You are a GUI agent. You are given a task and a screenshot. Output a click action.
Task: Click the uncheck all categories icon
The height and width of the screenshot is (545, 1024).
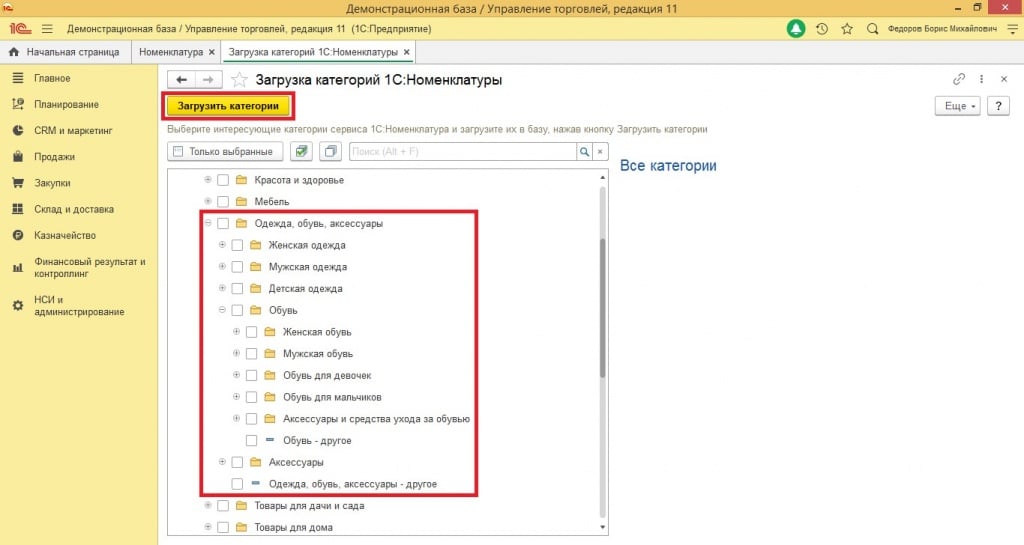(x=331, y=152)
